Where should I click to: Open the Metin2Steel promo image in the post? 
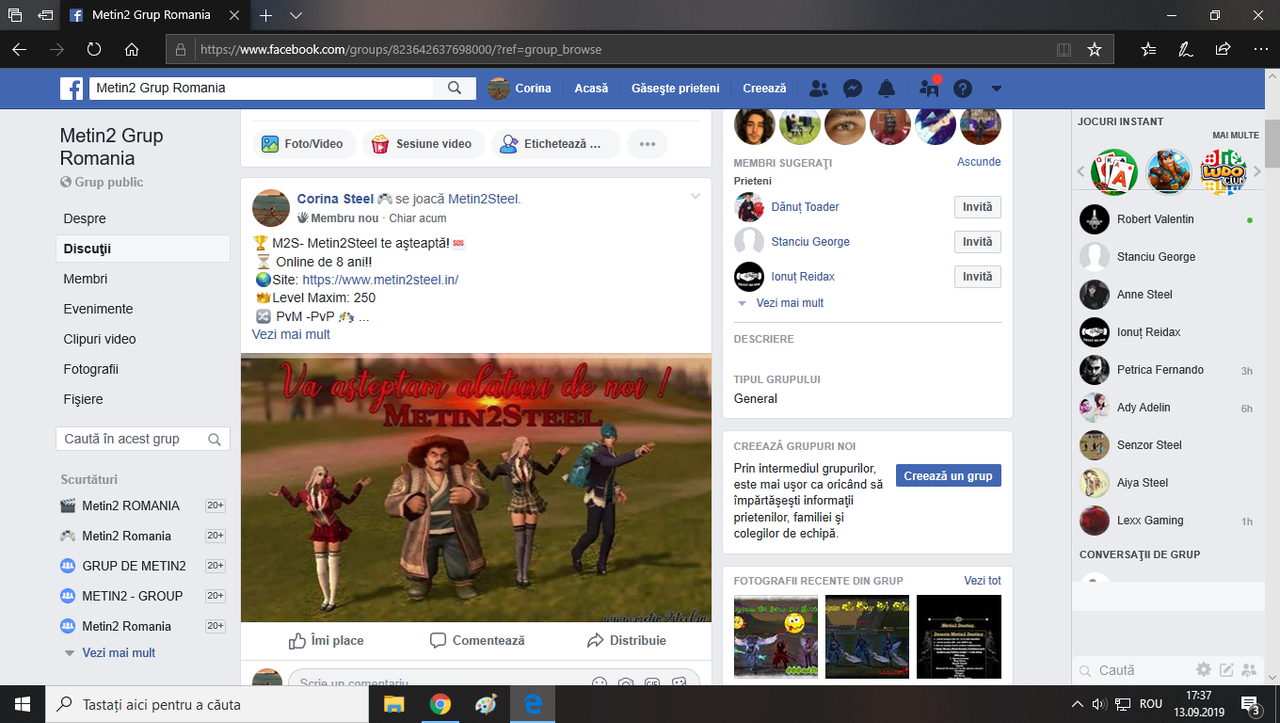(x=476, y=488)
